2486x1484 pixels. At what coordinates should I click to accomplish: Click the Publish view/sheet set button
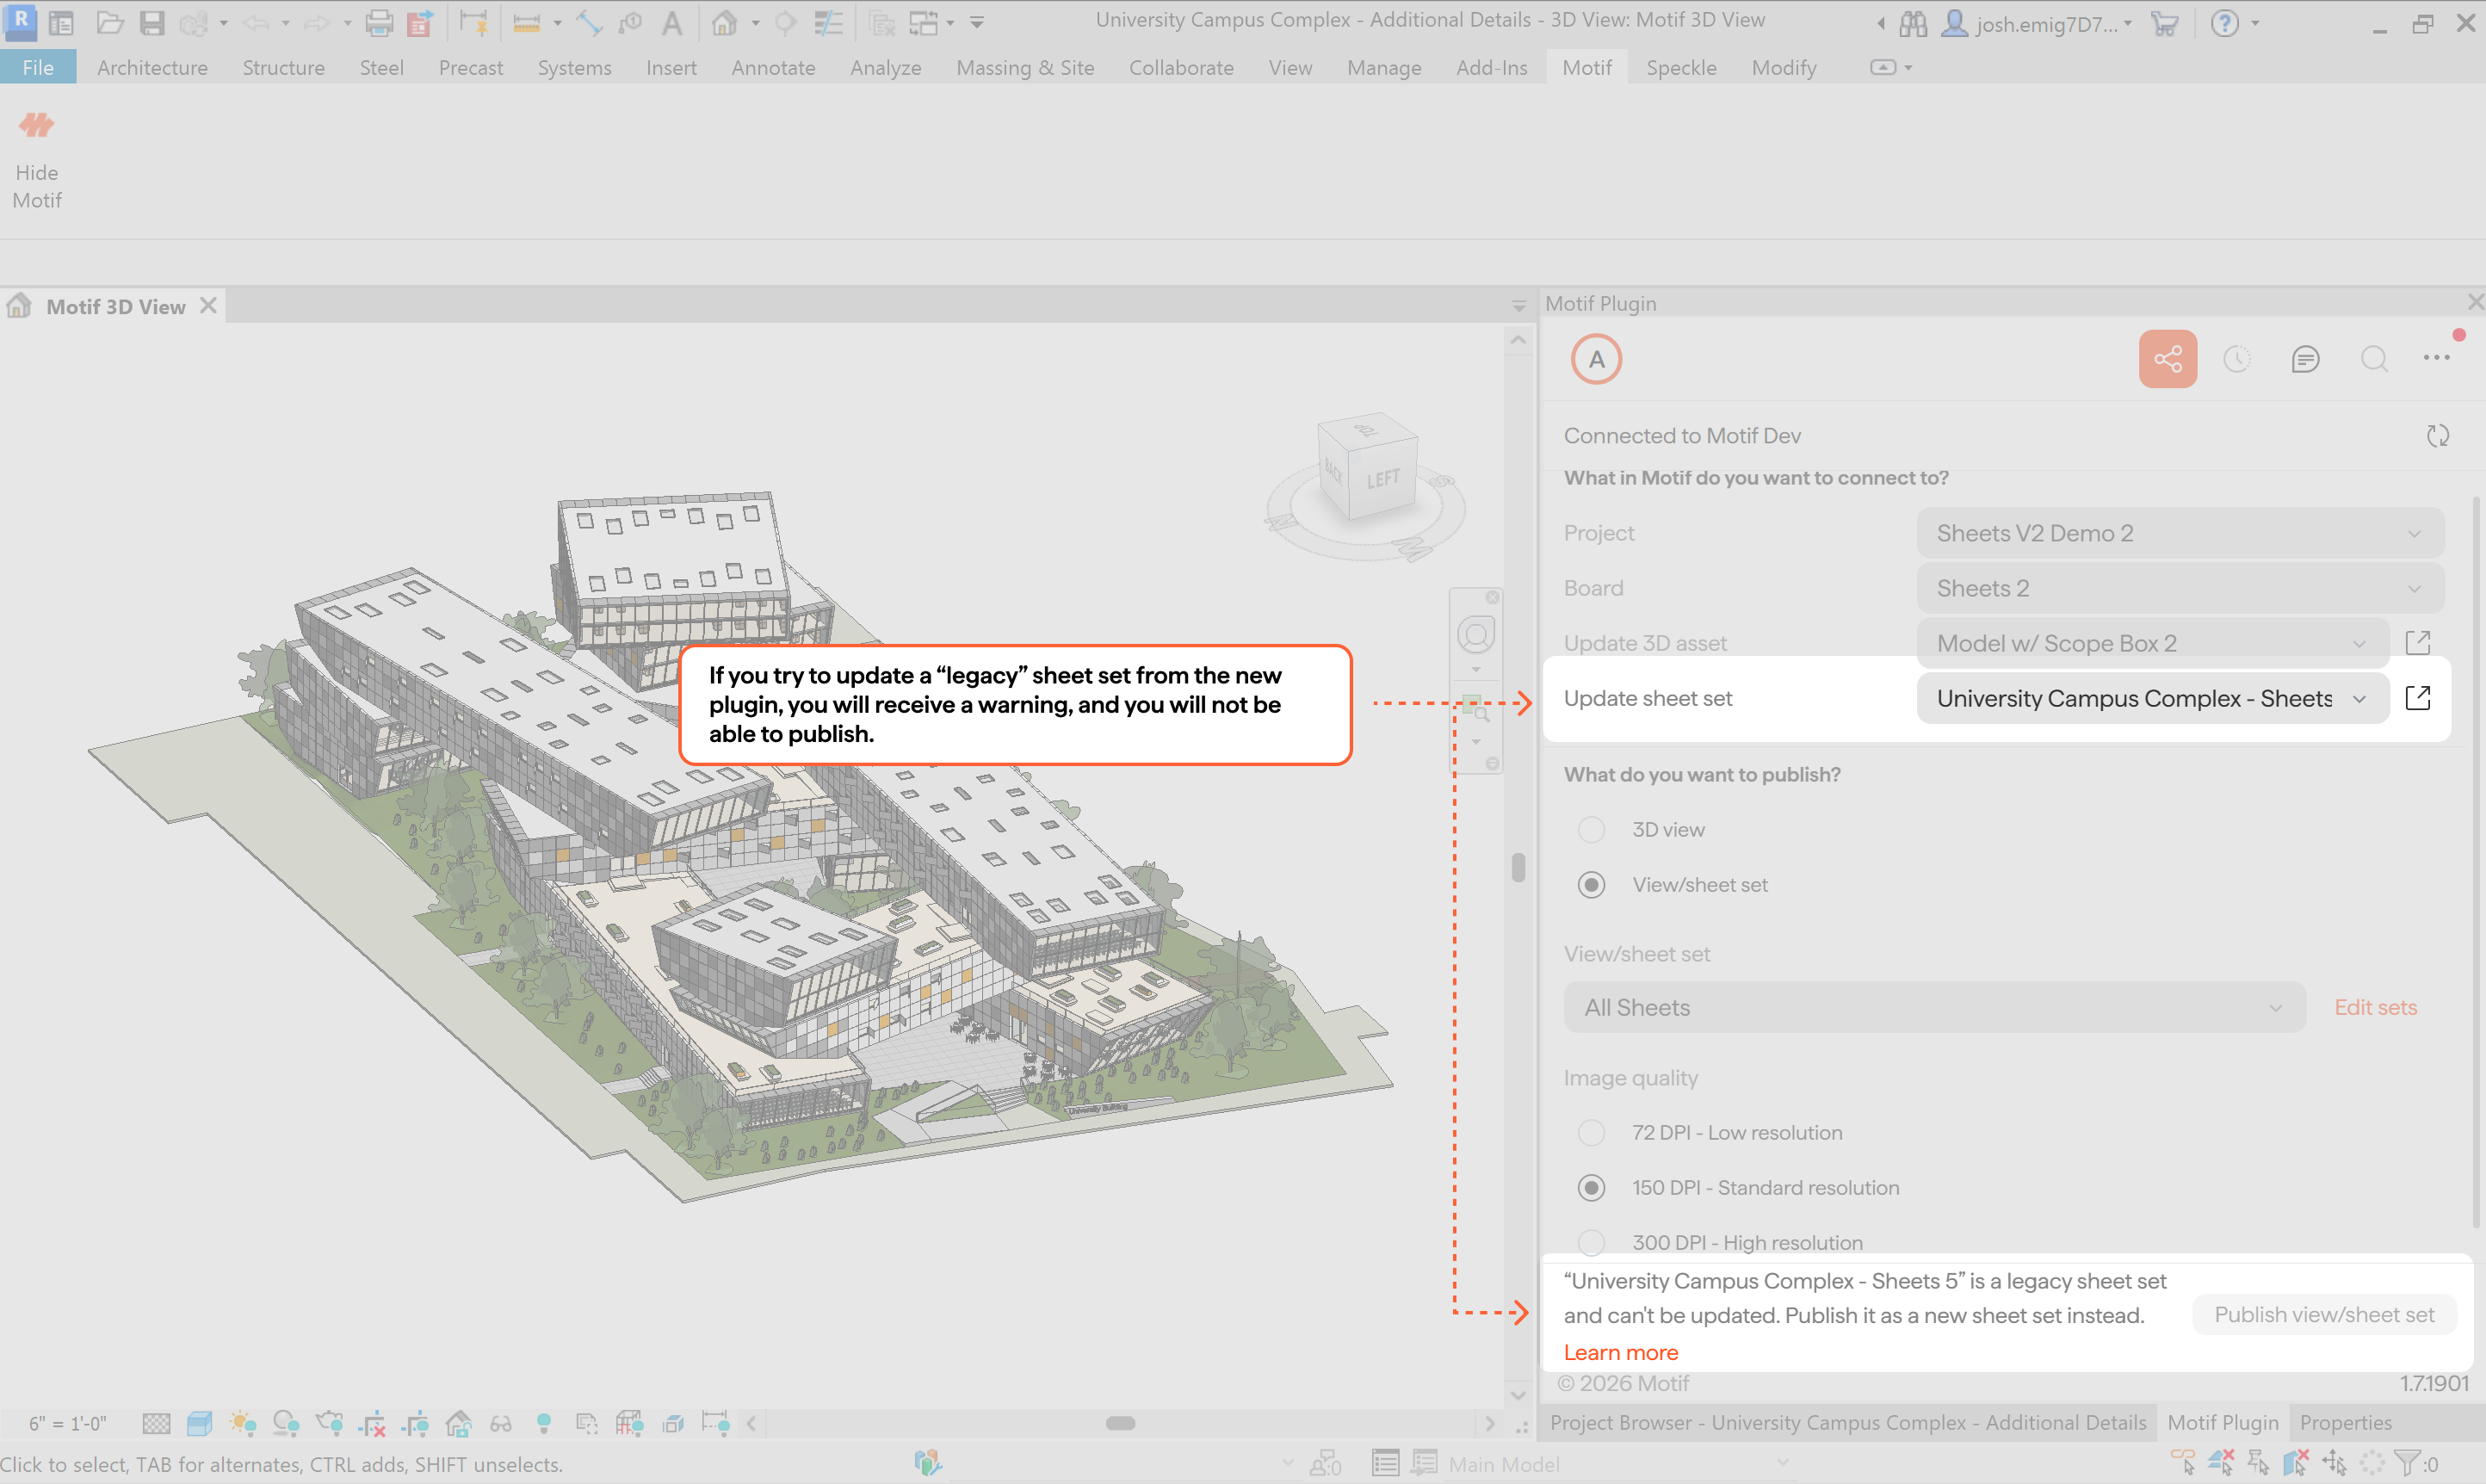pyautogui.click(x=2324, y=1314)
